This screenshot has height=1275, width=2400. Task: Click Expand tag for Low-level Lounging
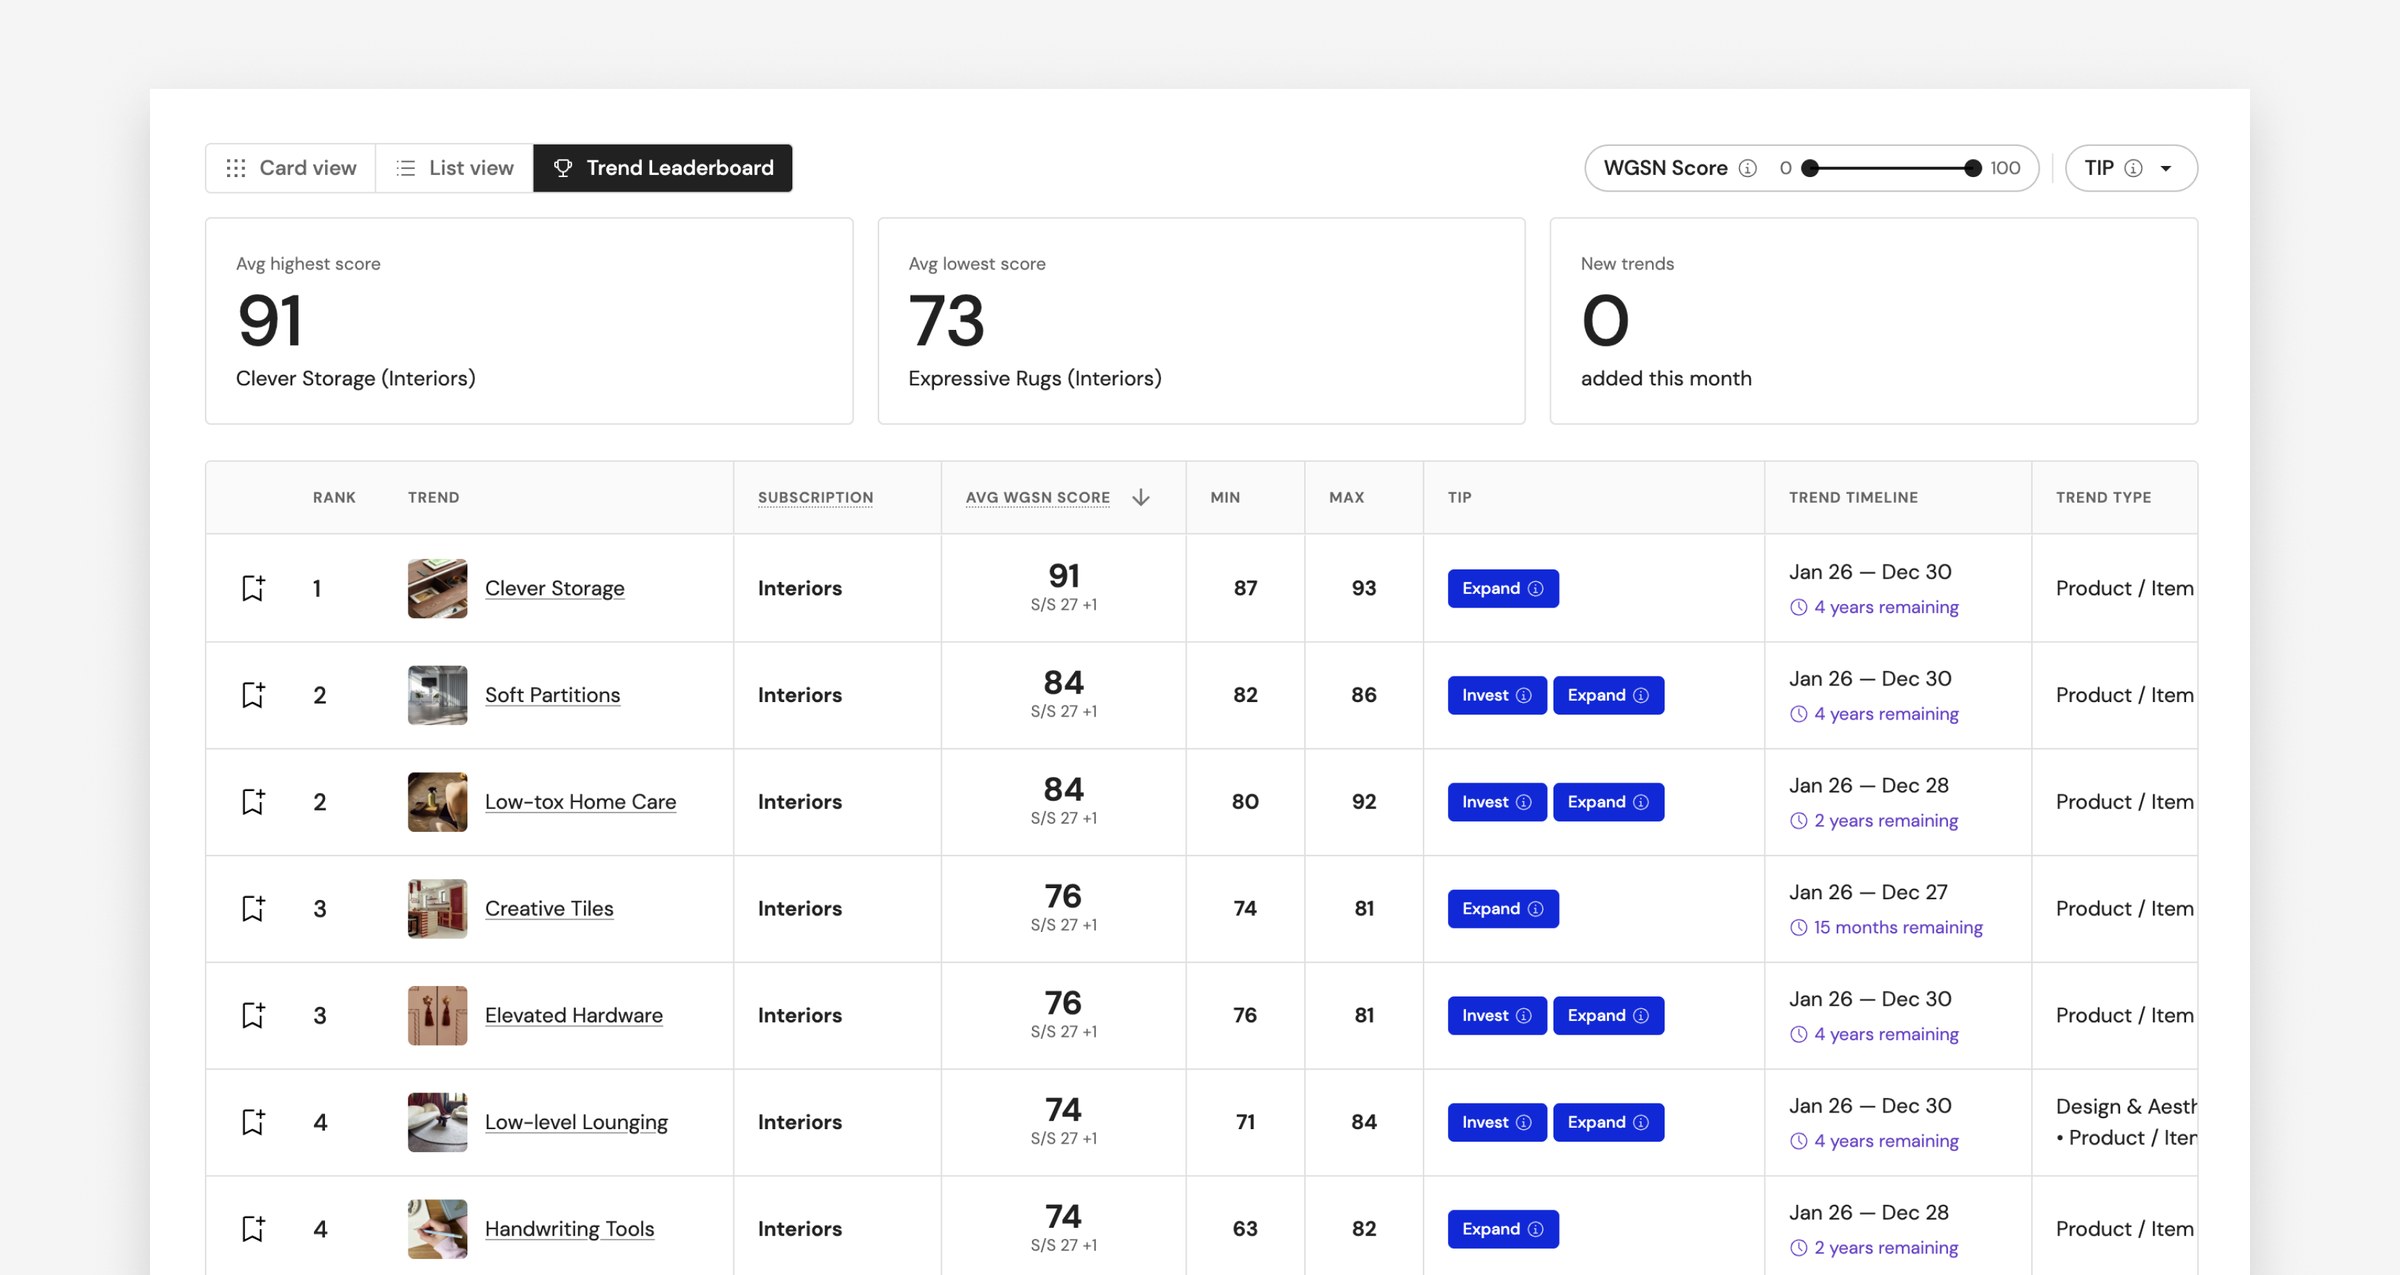1608,1122
